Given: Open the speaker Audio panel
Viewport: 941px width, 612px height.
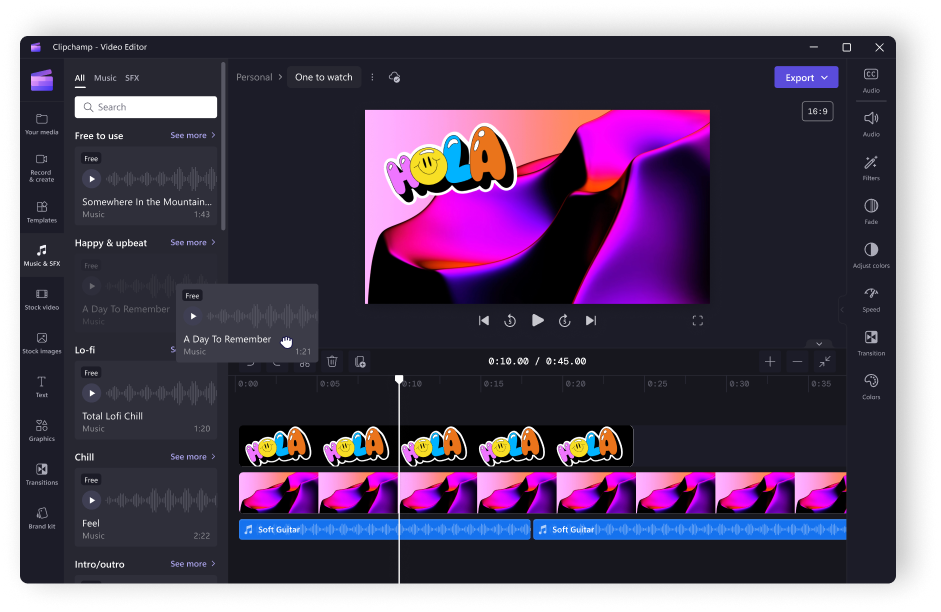Looking at the screenshot, I should click(871, 124).
